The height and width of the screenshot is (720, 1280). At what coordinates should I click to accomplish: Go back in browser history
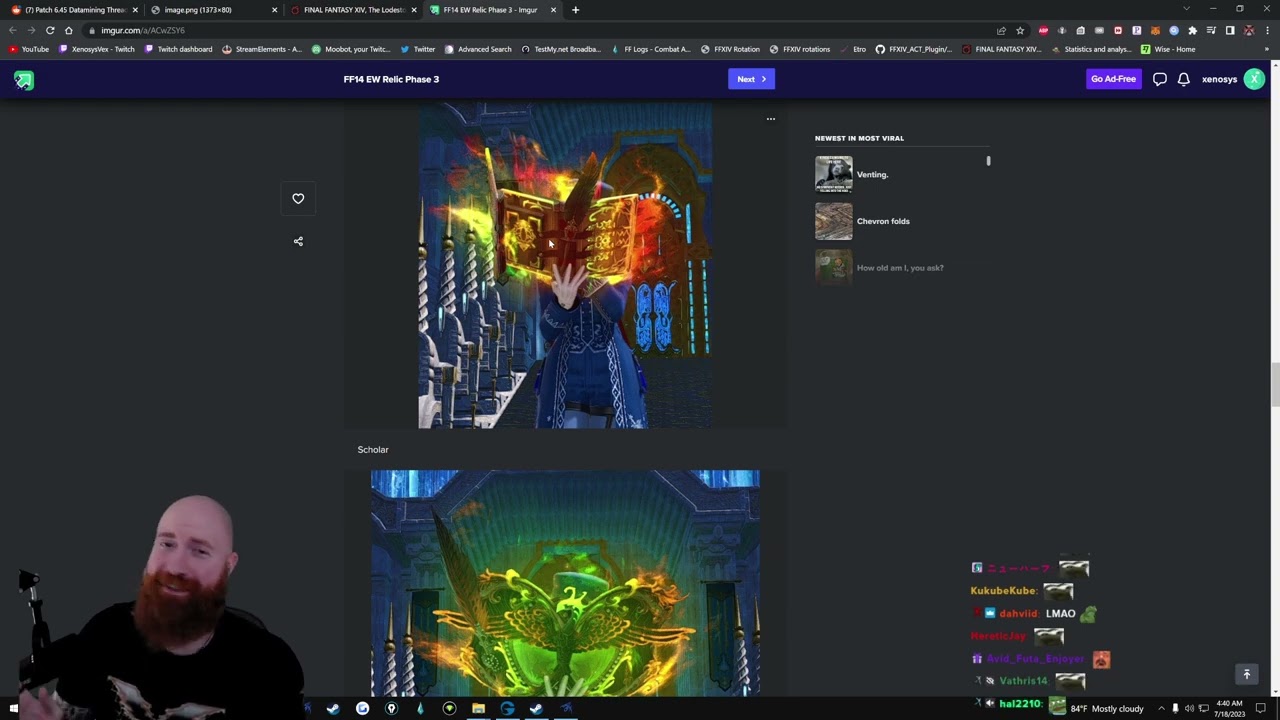(x=13, y=30)
